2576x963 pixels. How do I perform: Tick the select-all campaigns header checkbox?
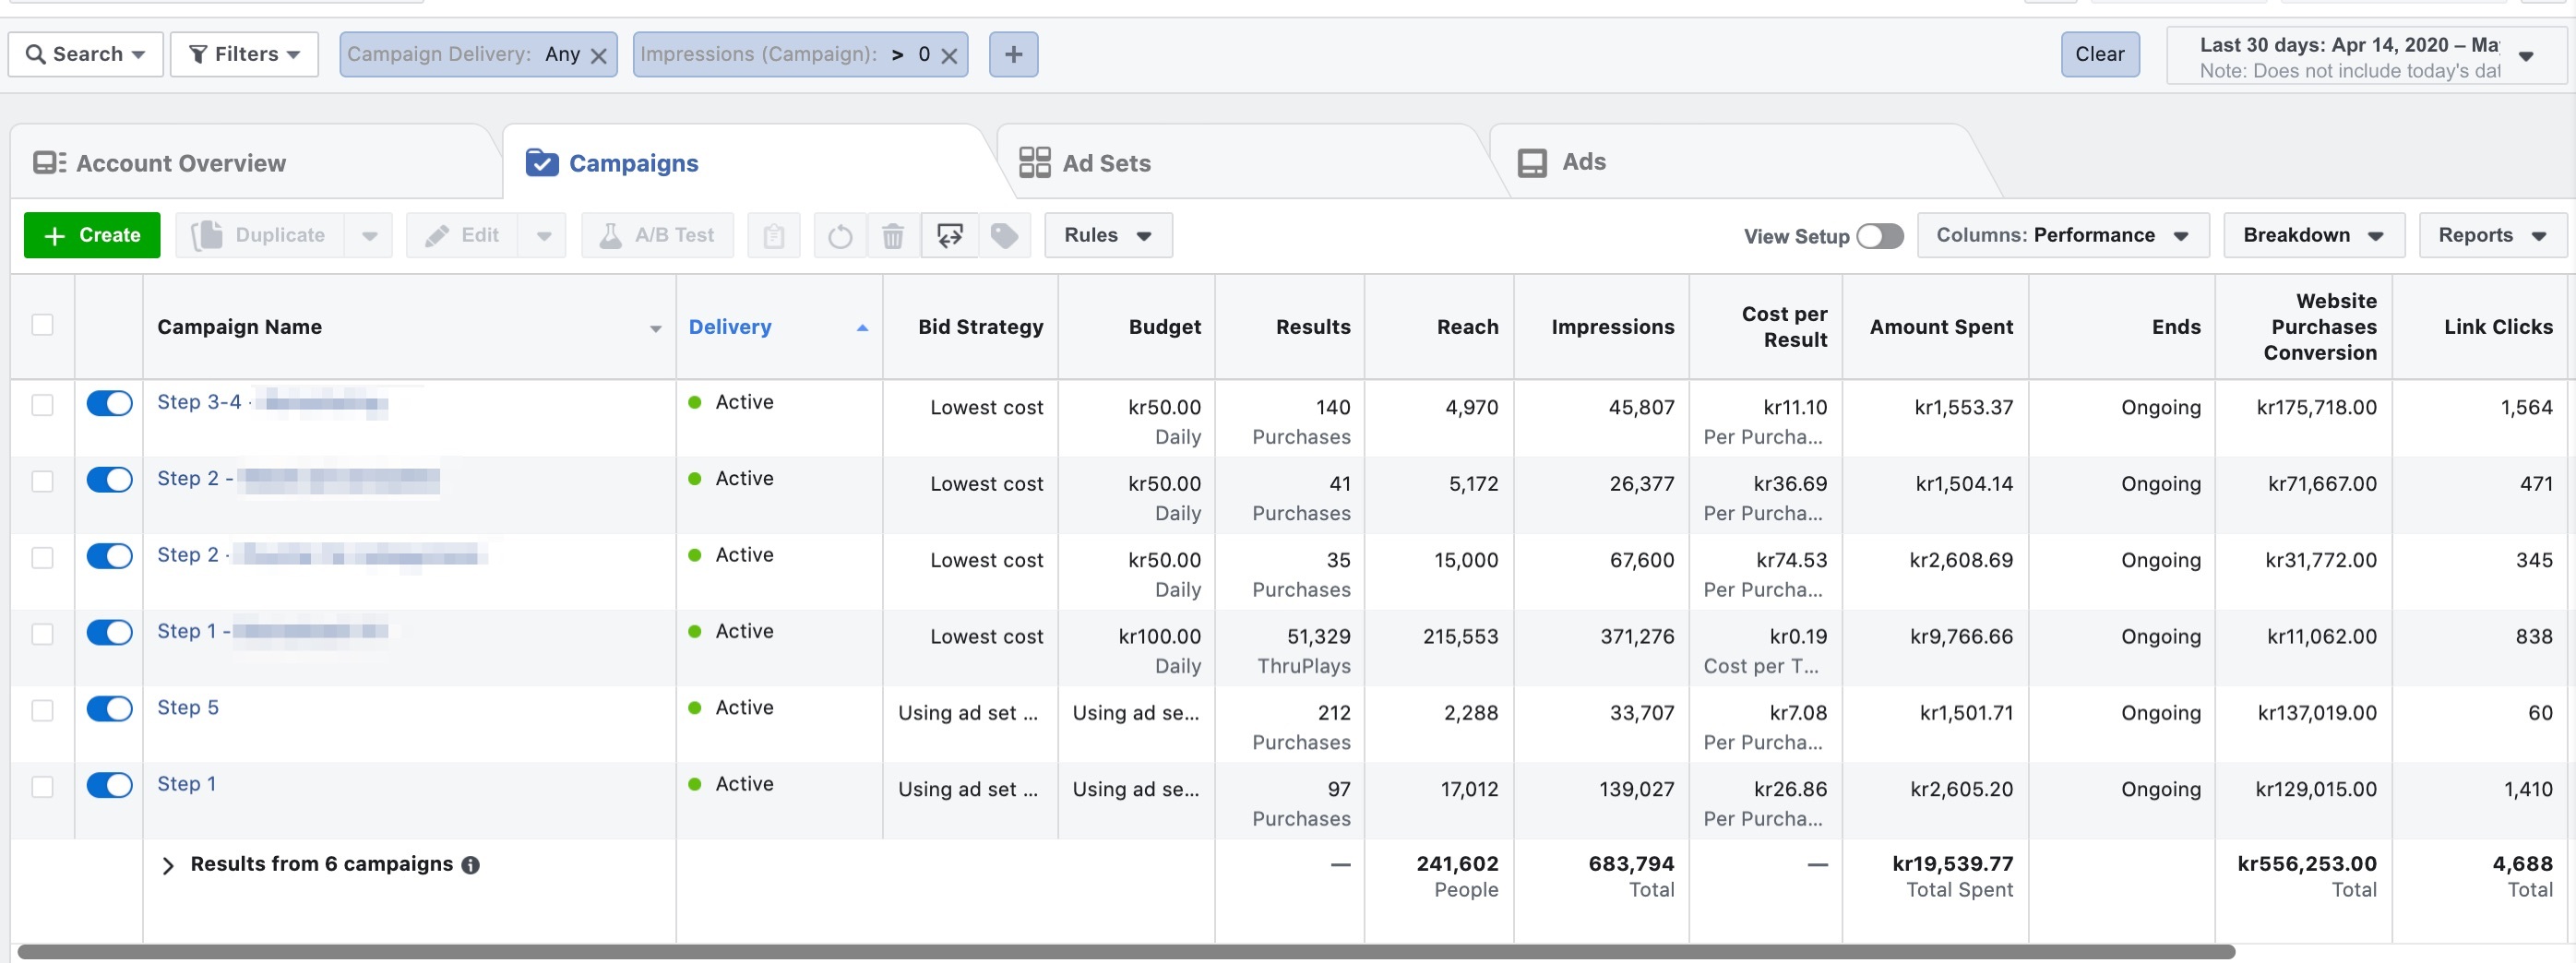click(x=42, y=325)
